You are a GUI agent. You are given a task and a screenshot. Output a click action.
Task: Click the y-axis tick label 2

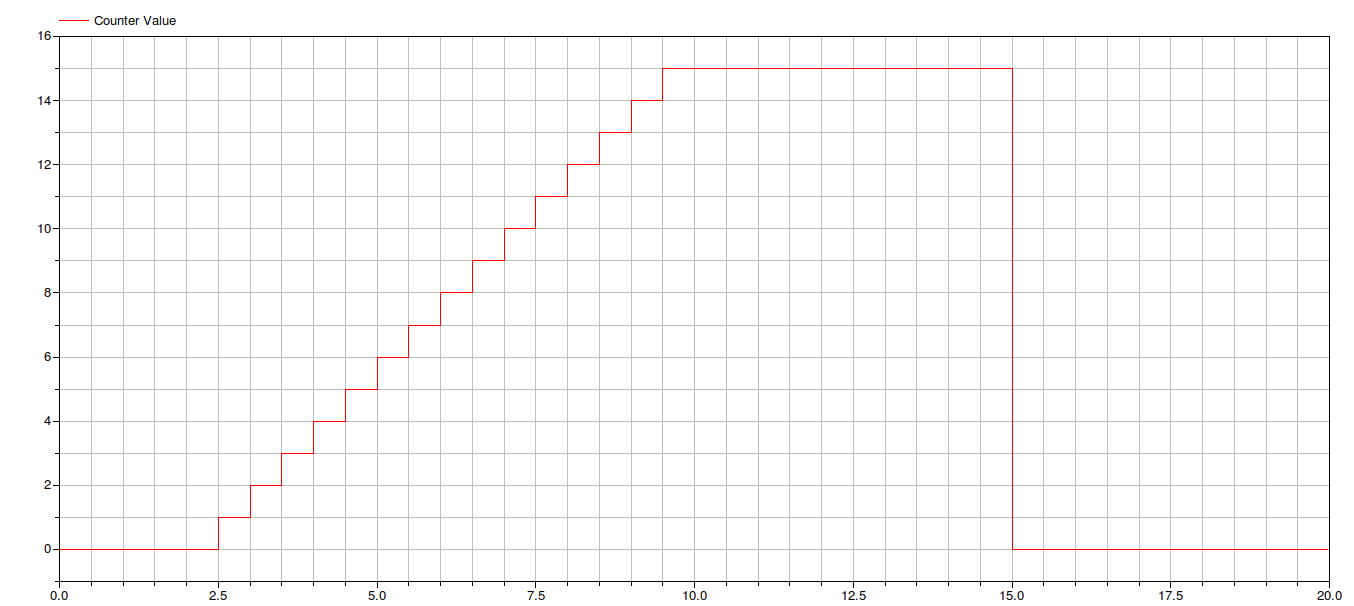pyautogui.click(x=46, y=485)
